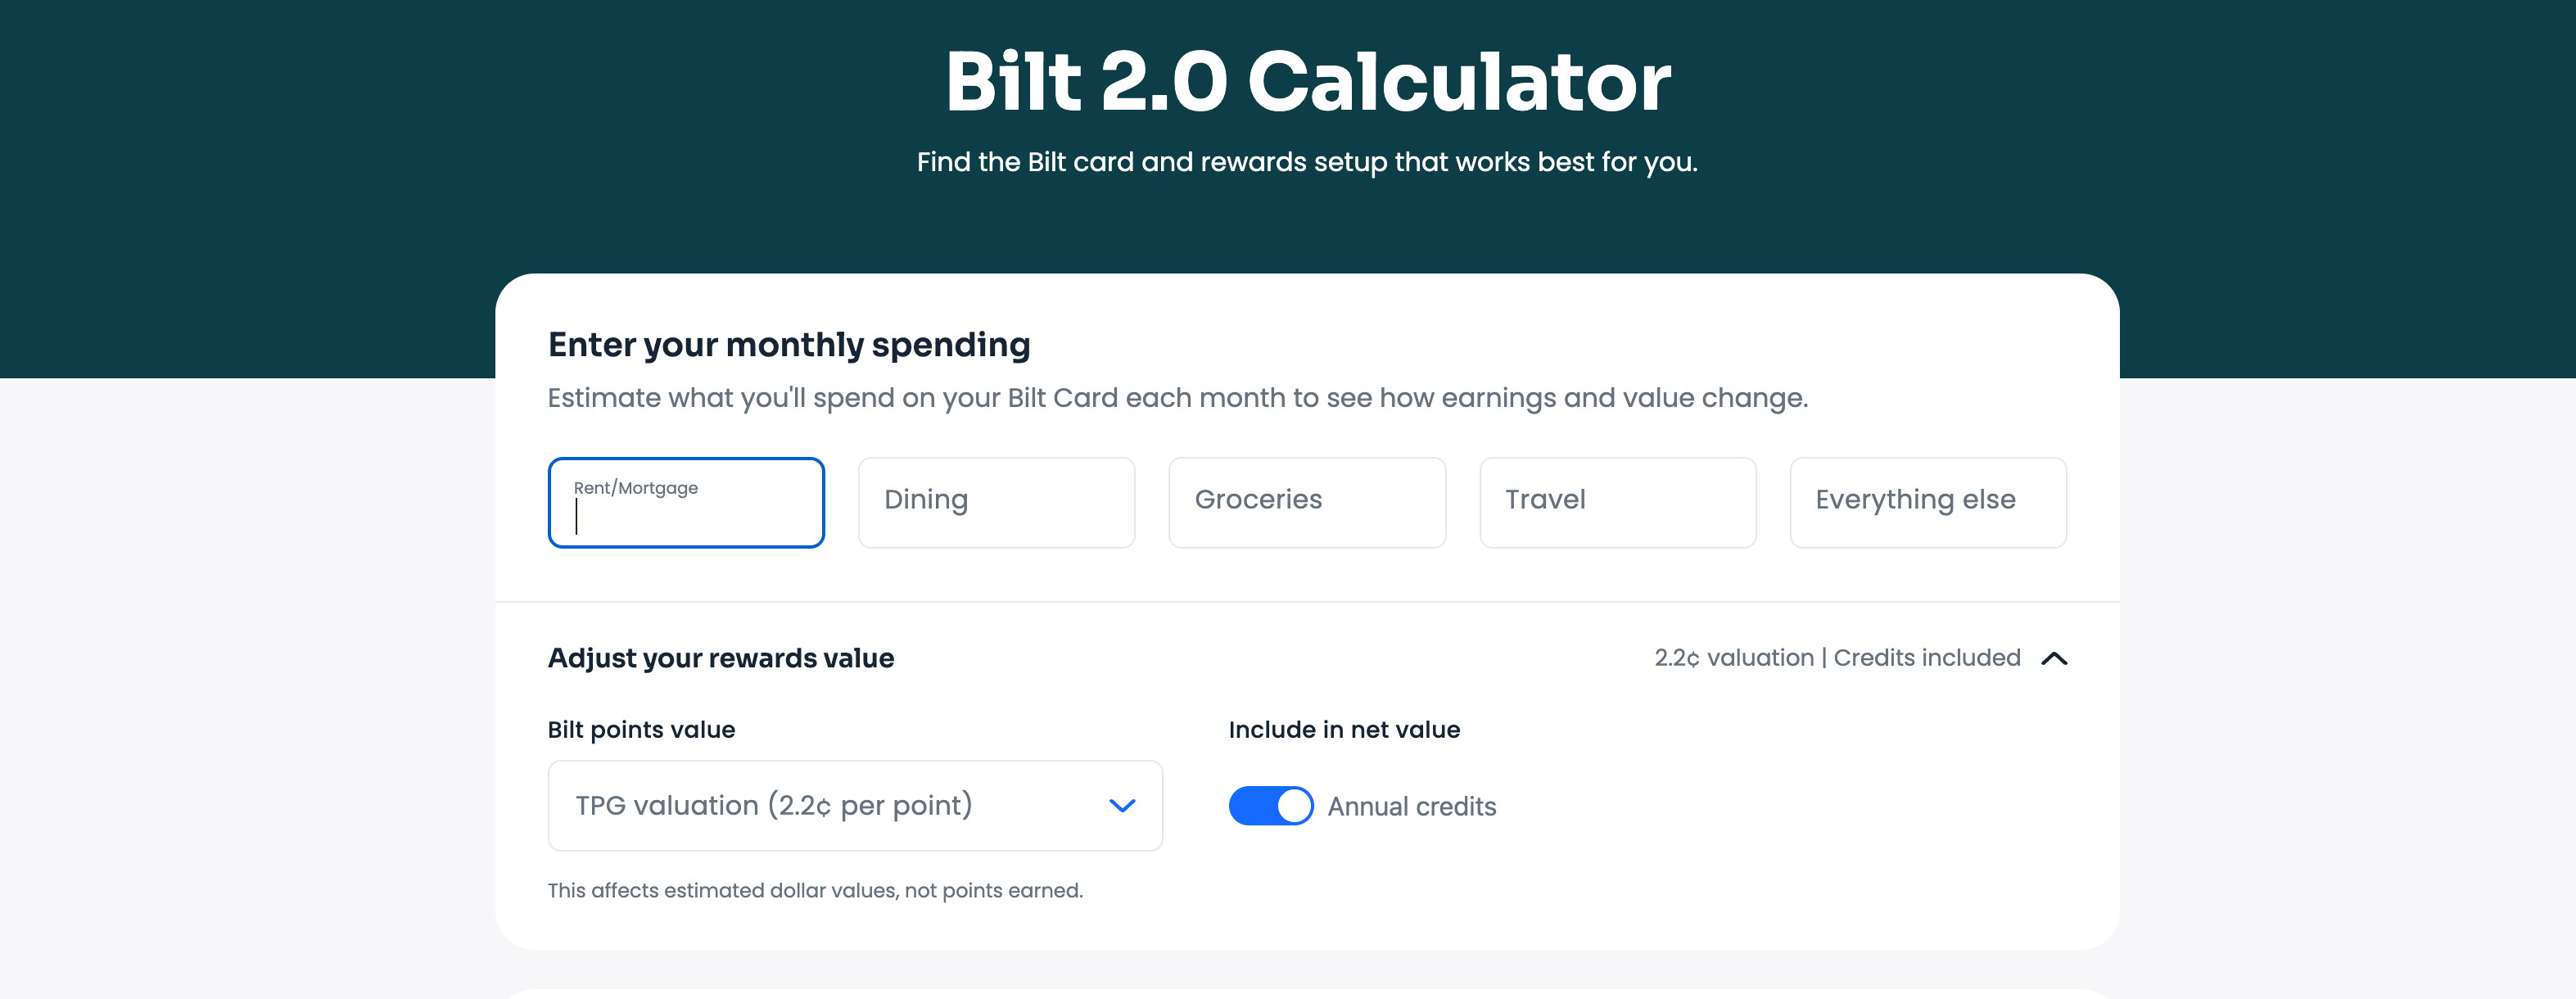The image size is (2576, 999).
Task: Click the chevron on the TPG valuation dropdown
Action: (1122, 805)
